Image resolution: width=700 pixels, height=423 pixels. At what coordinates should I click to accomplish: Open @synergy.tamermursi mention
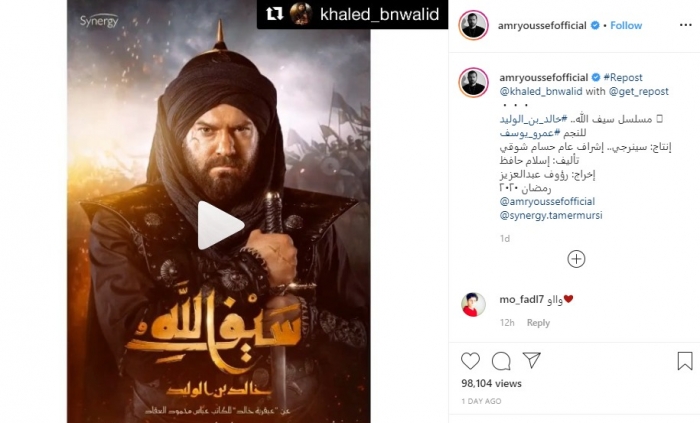click(551, 215)
